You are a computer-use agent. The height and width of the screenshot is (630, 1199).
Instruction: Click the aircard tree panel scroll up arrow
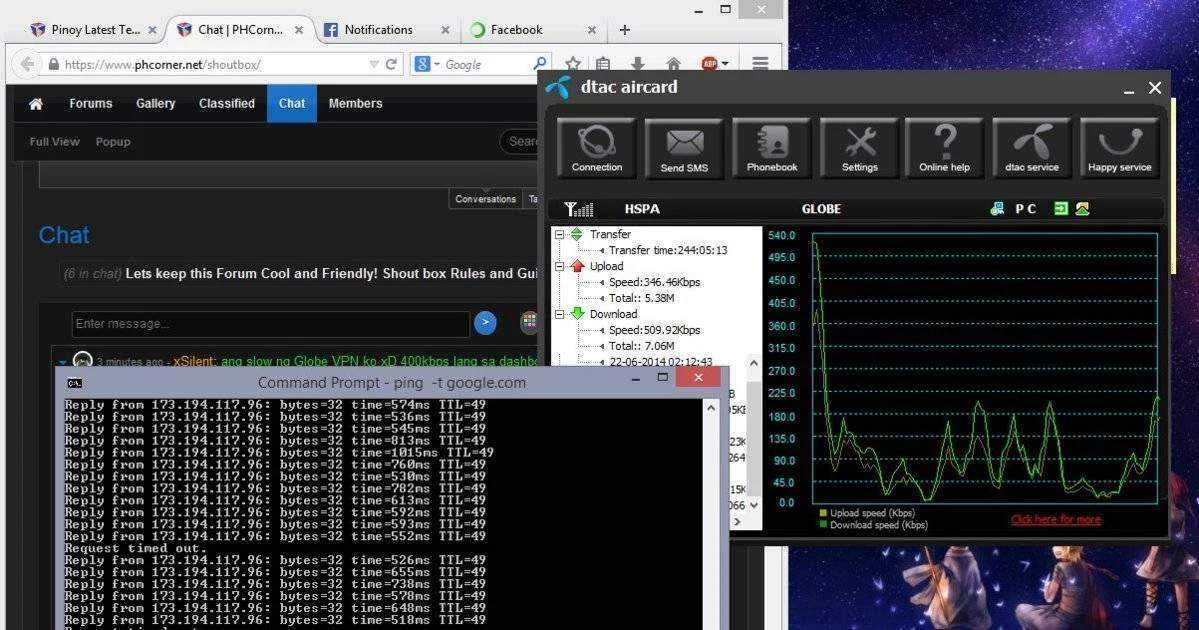(753, 364)
